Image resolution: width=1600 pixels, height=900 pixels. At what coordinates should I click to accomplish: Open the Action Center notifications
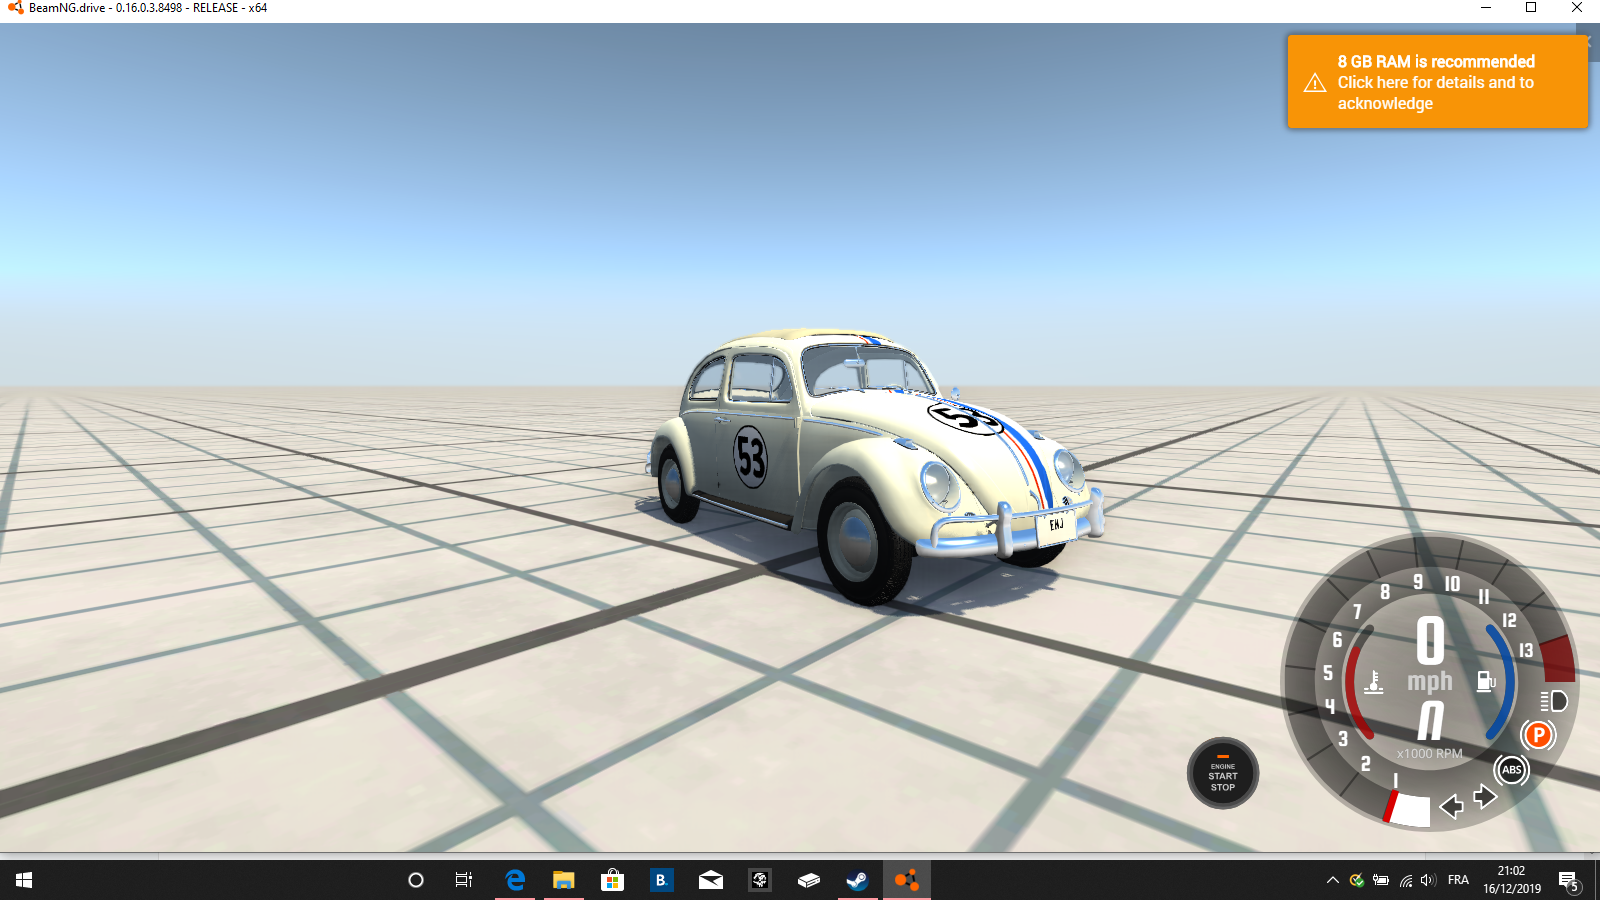[x=1569, y=881]
